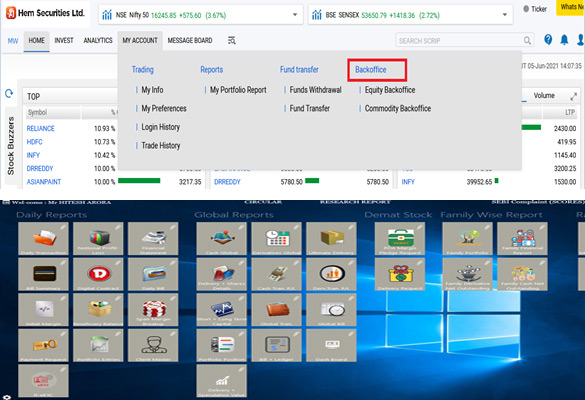Viewport: 585px width, 400px height.
Task: Click the edit pencil on Daily Transaction tile
Action: [x=63, y=227]
